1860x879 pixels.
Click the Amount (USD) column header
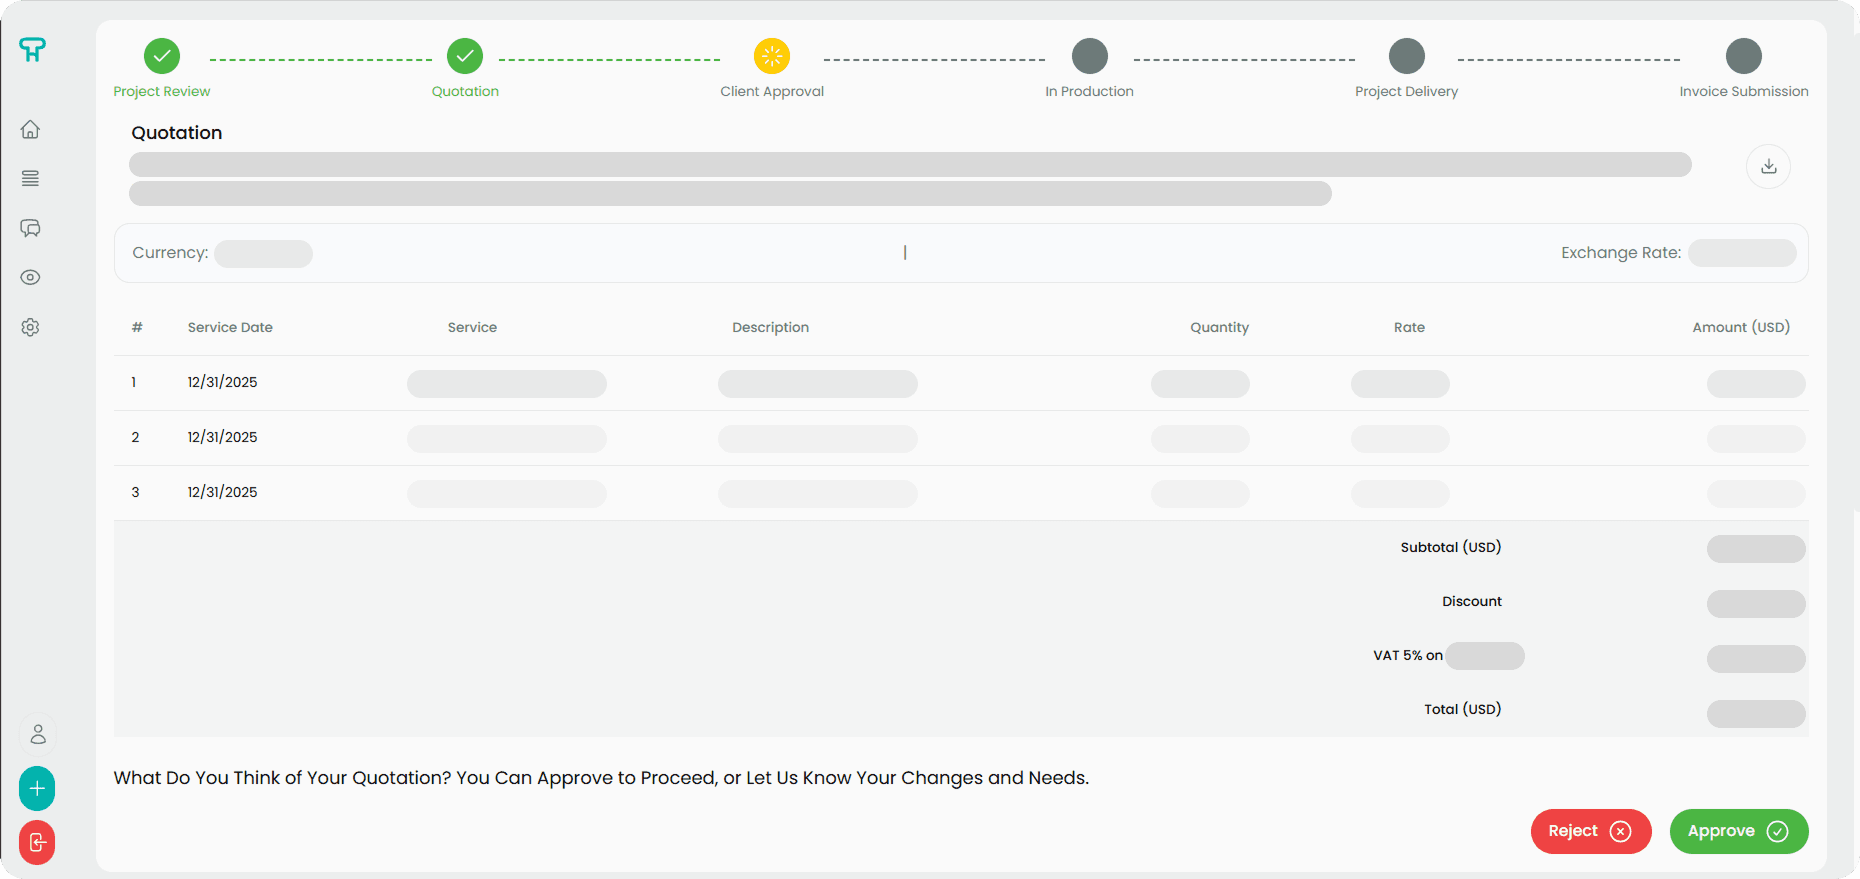[1740, 327]
